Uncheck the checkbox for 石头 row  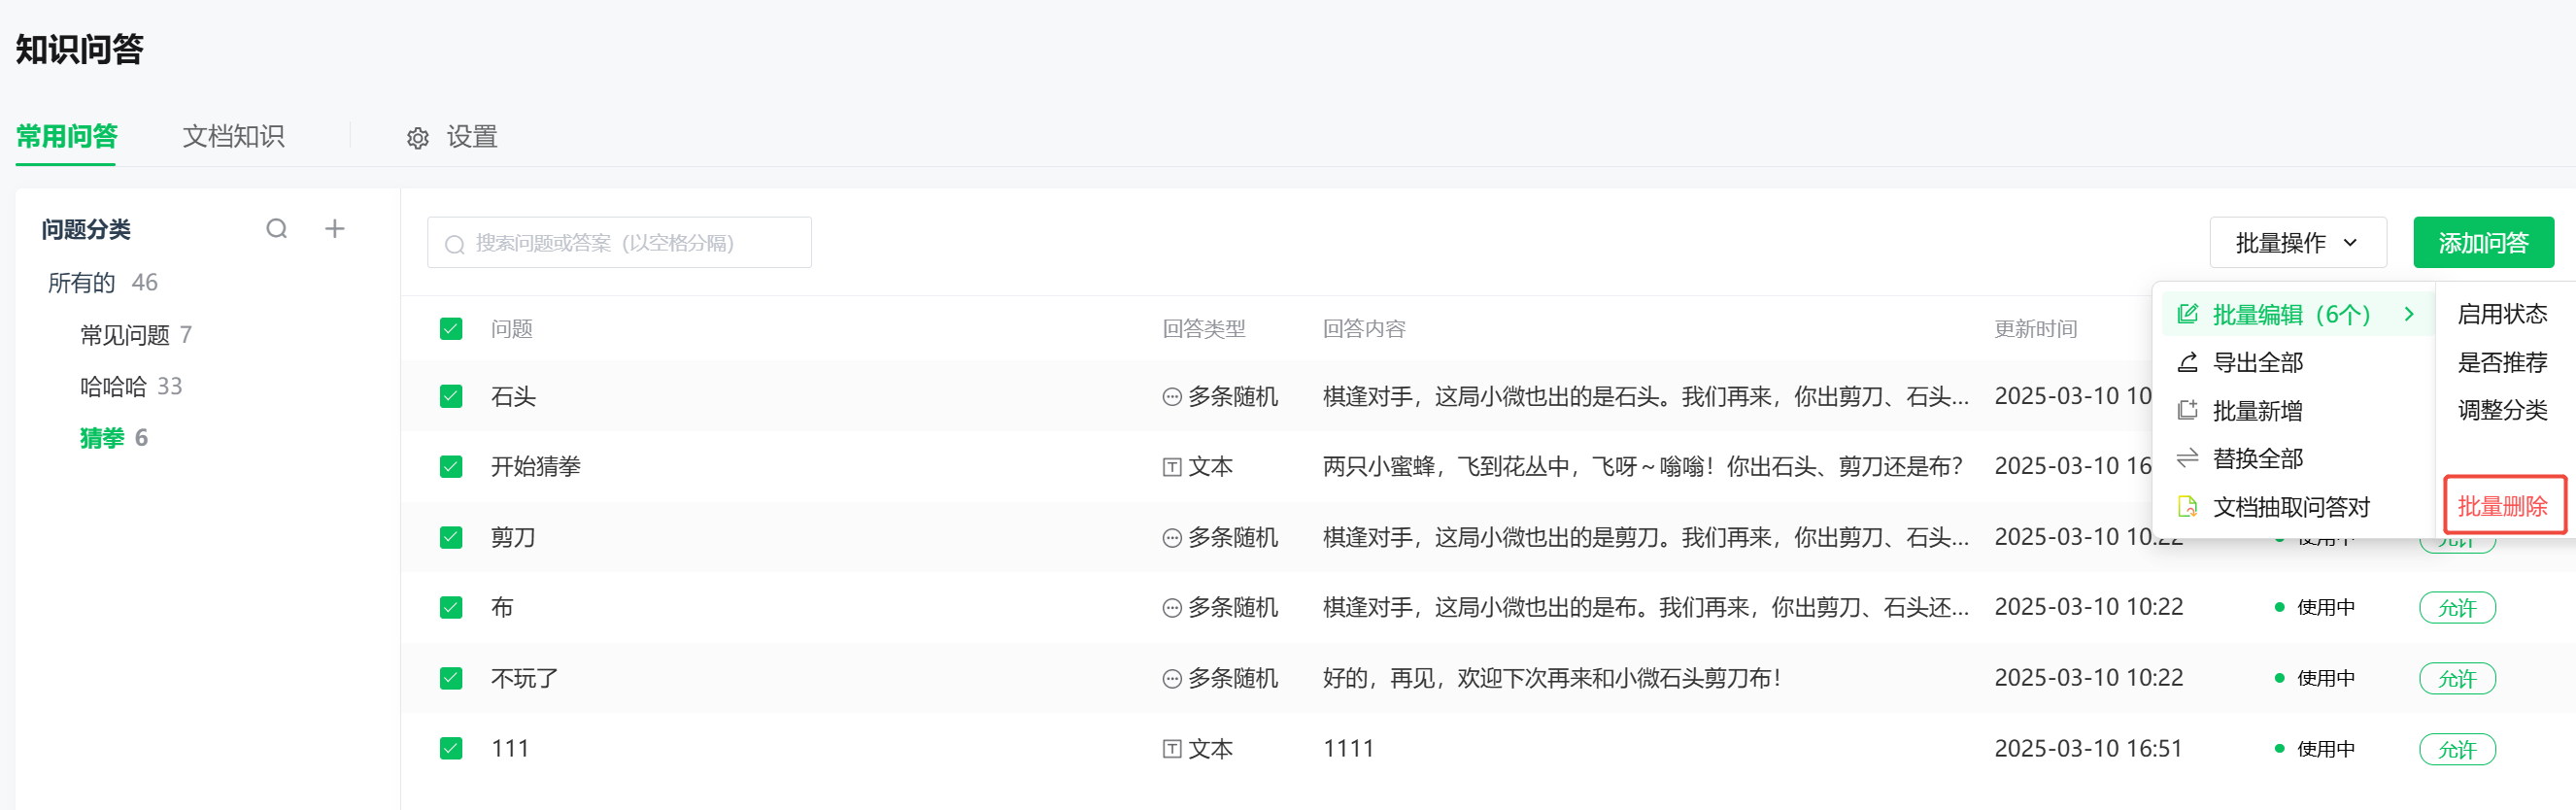(x=451, y=396)
